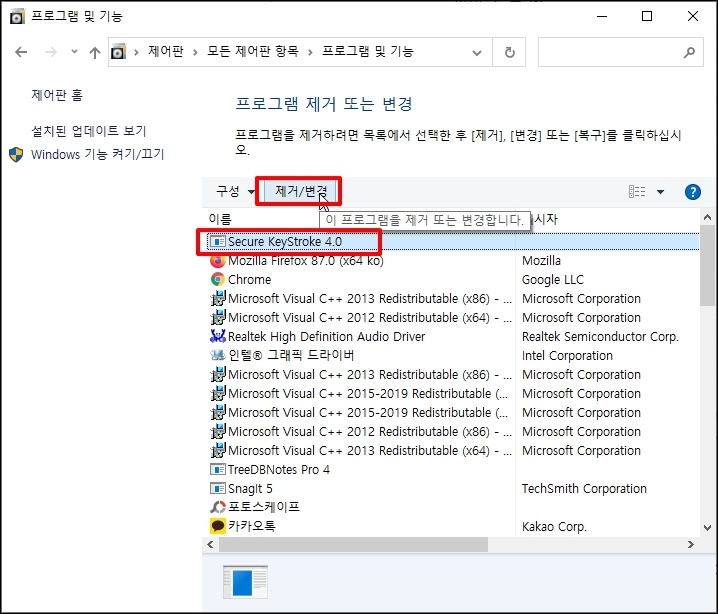Screen dimensions: 718x614
Task: Click 프로그램 및 기능 breadcrumb
Action: 368,51
